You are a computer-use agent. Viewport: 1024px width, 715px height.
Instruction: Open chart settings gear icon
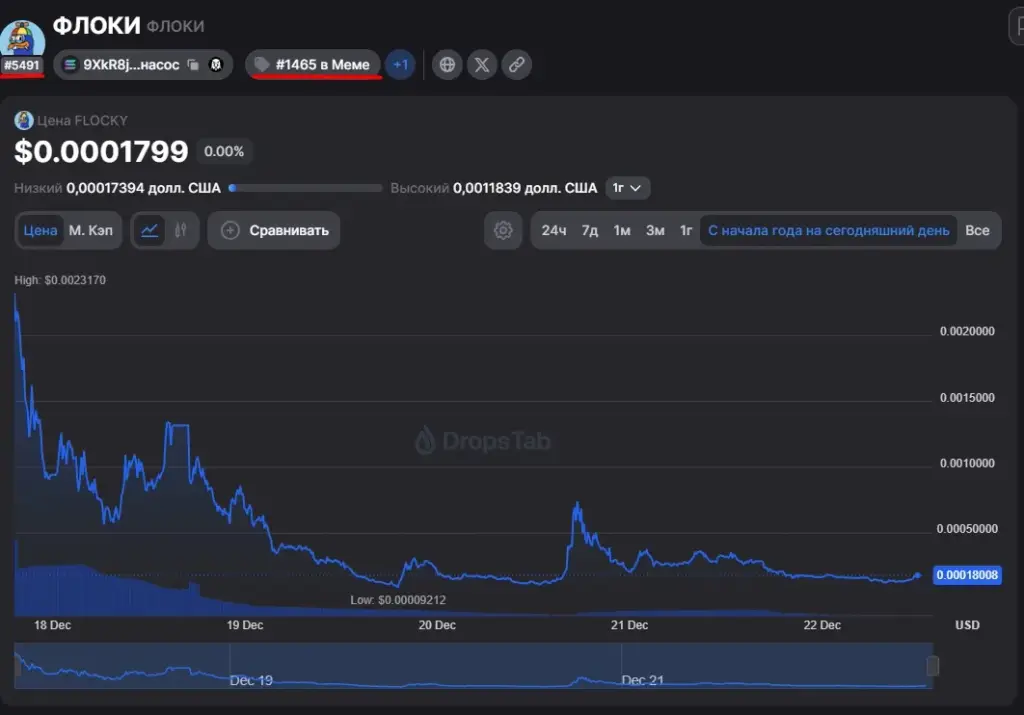[503, 230]
